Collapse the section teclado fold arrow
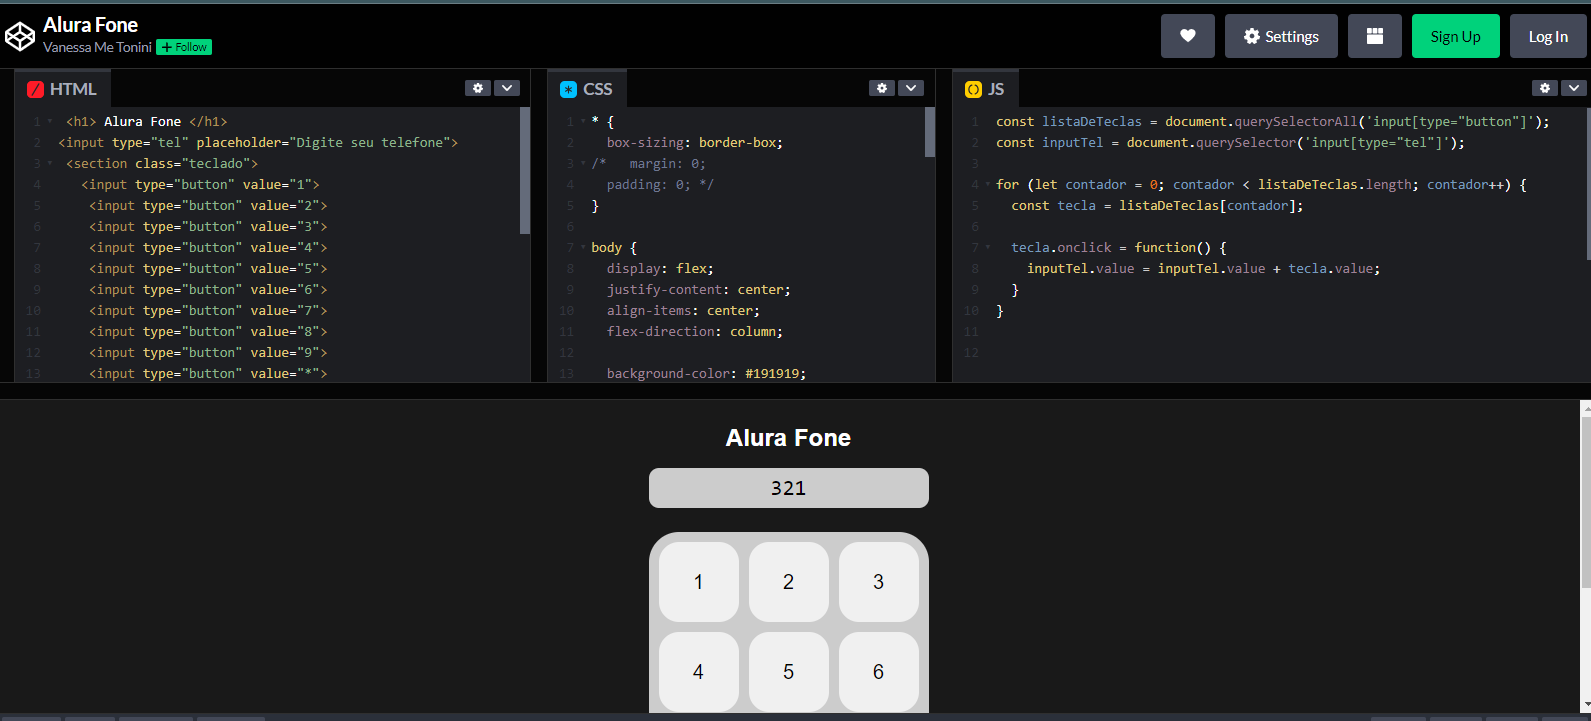 click(50, 163)
